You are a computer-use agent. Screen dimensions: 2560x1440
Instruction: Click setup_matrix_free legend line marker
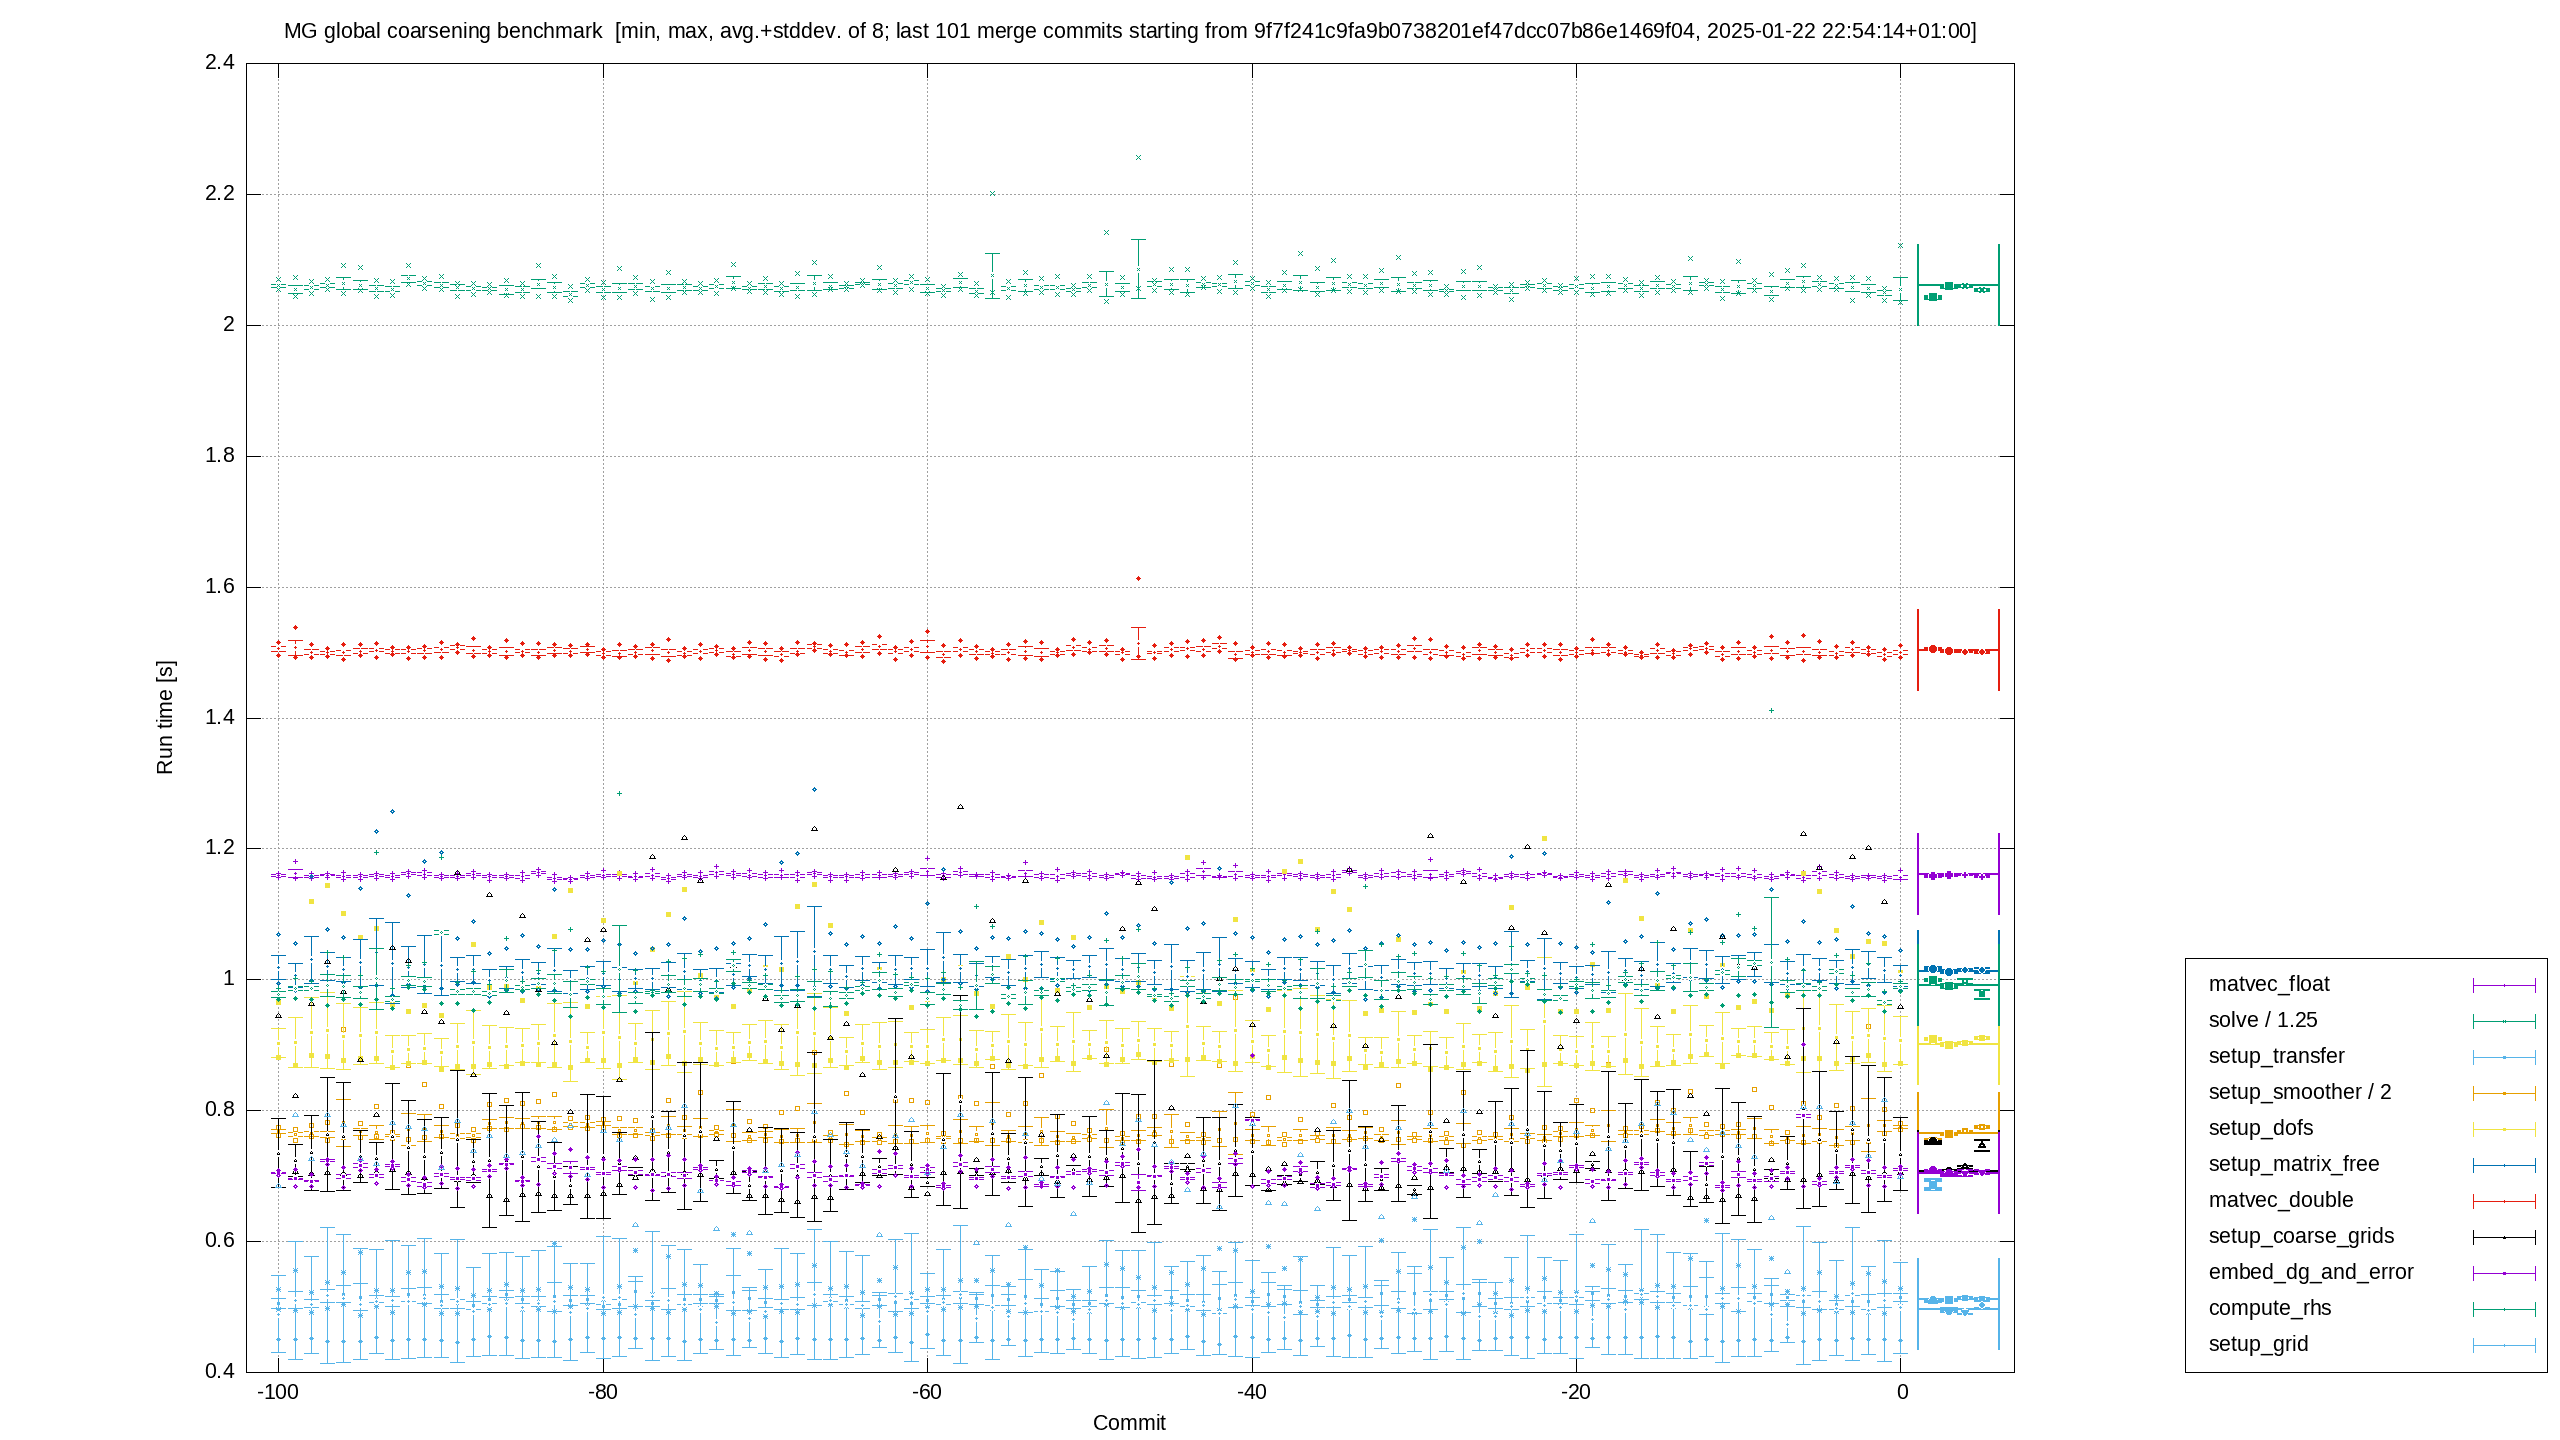(2504, 1165)
